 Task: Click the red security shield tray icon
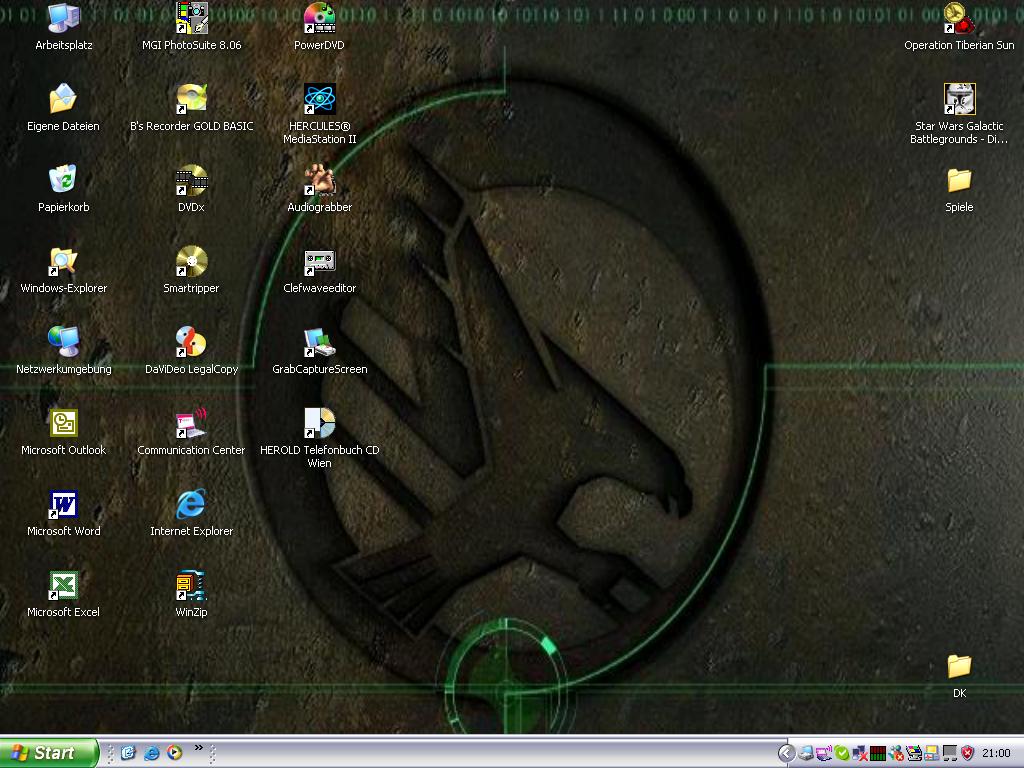(x=967, y=753)
